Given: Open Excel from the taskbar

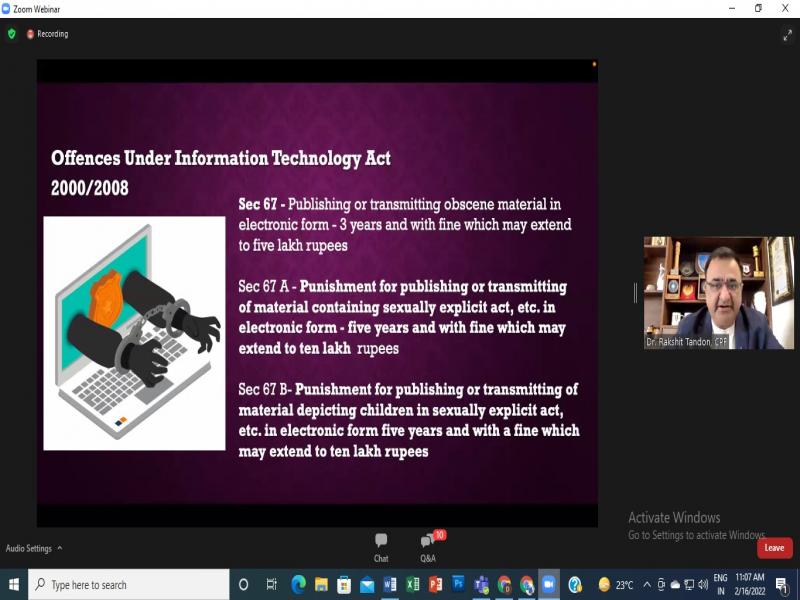Looking at the screenshot, I should 413,585.
